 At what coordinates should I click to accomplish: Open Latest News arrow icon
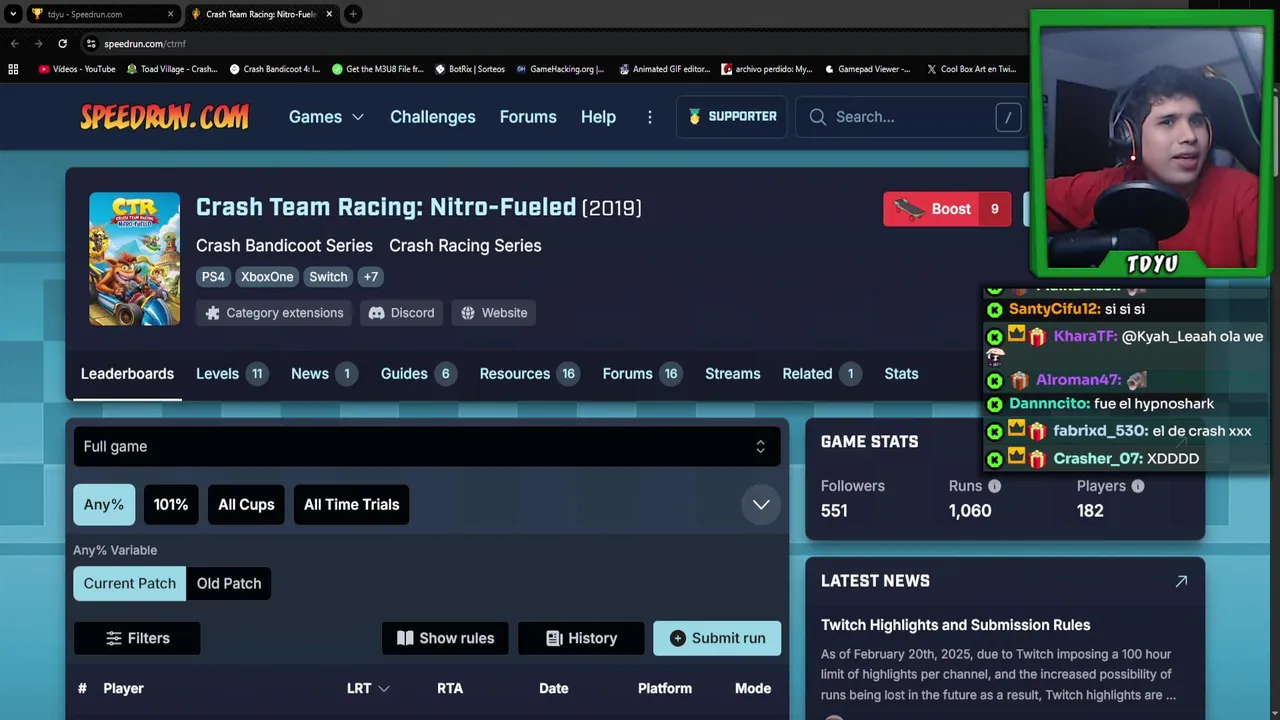(1181, 581)
